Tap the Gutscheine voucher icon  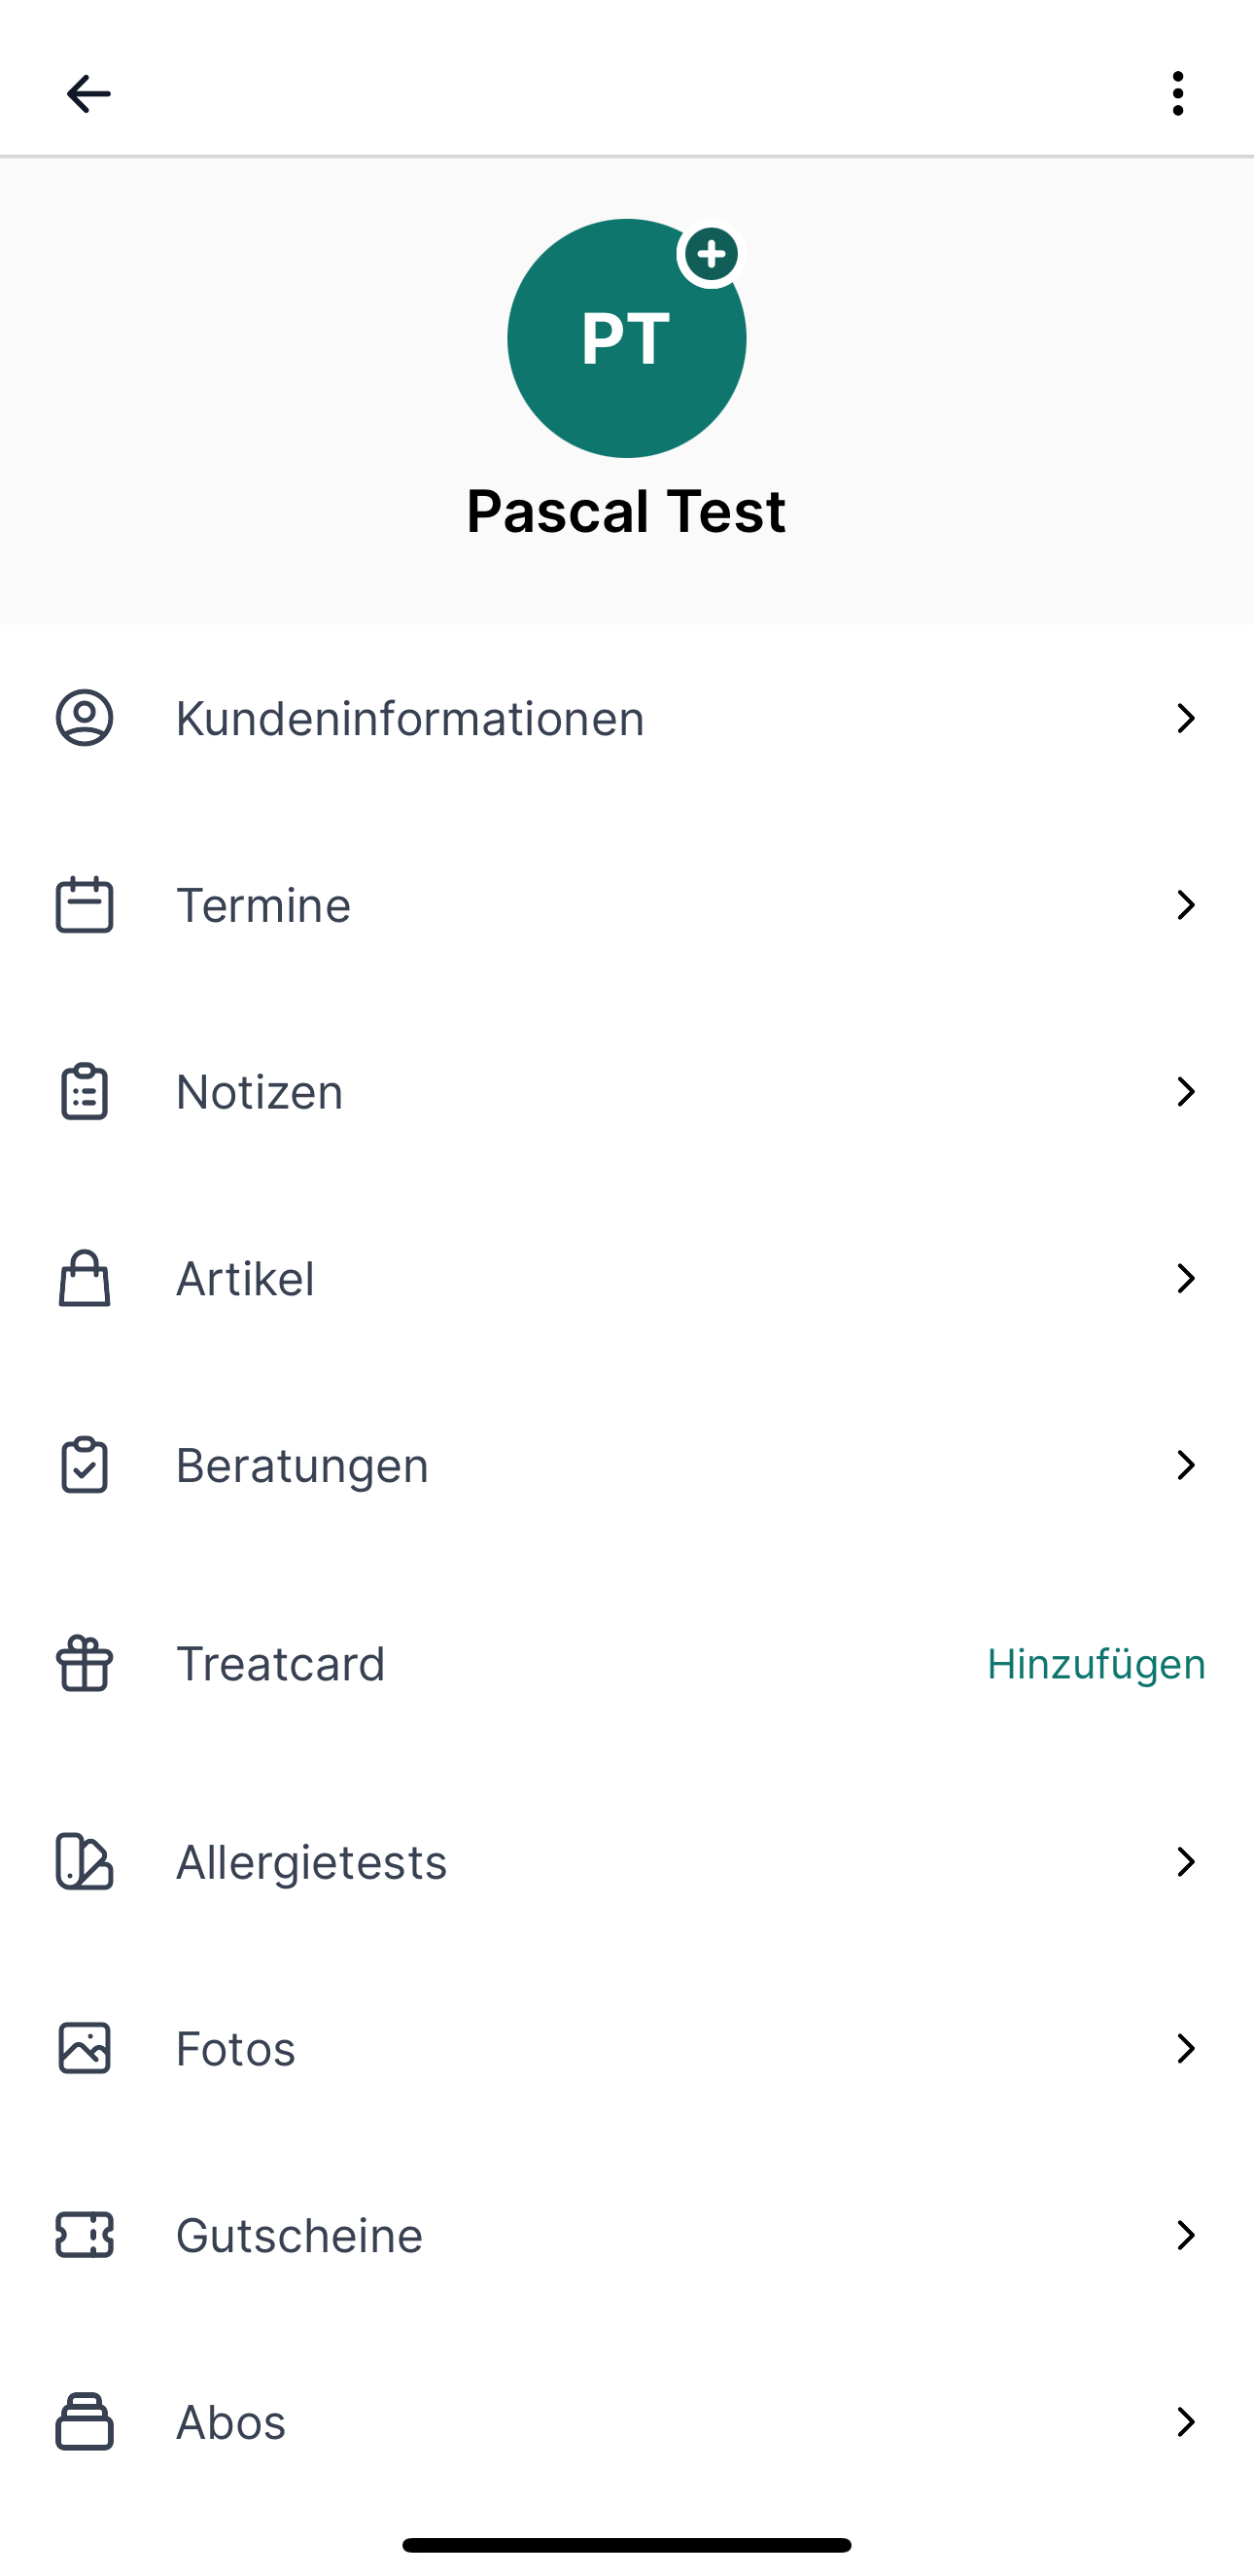[x=84, y=2235]
